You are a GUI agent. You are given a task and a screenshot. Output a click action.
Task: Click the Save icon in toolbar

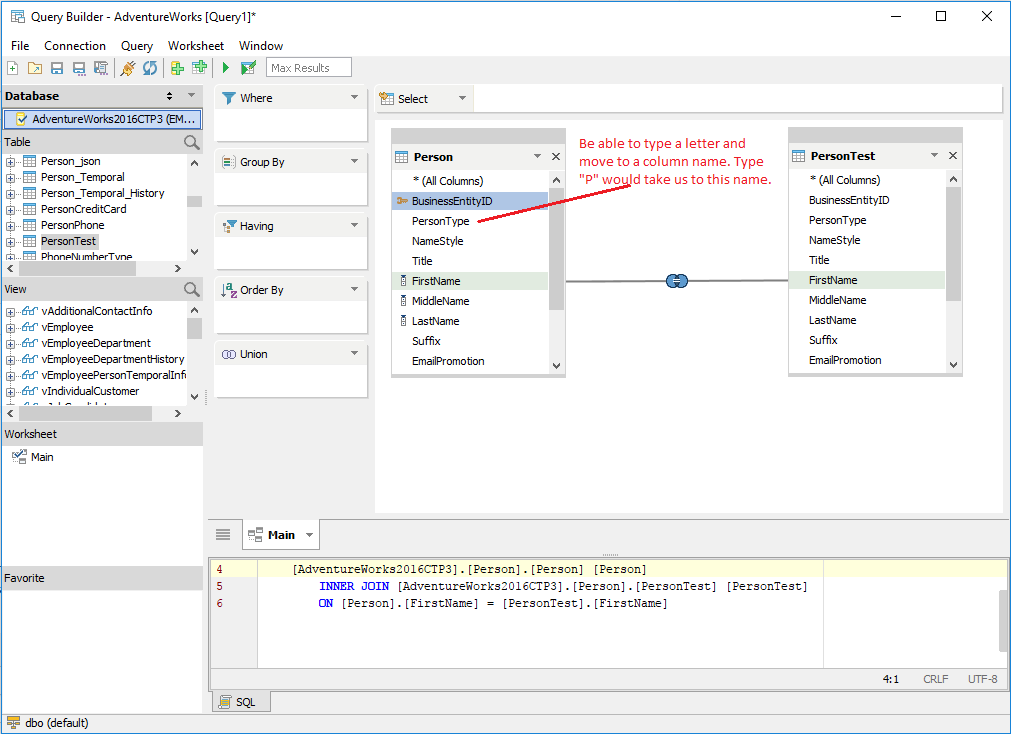click(57, 68)
